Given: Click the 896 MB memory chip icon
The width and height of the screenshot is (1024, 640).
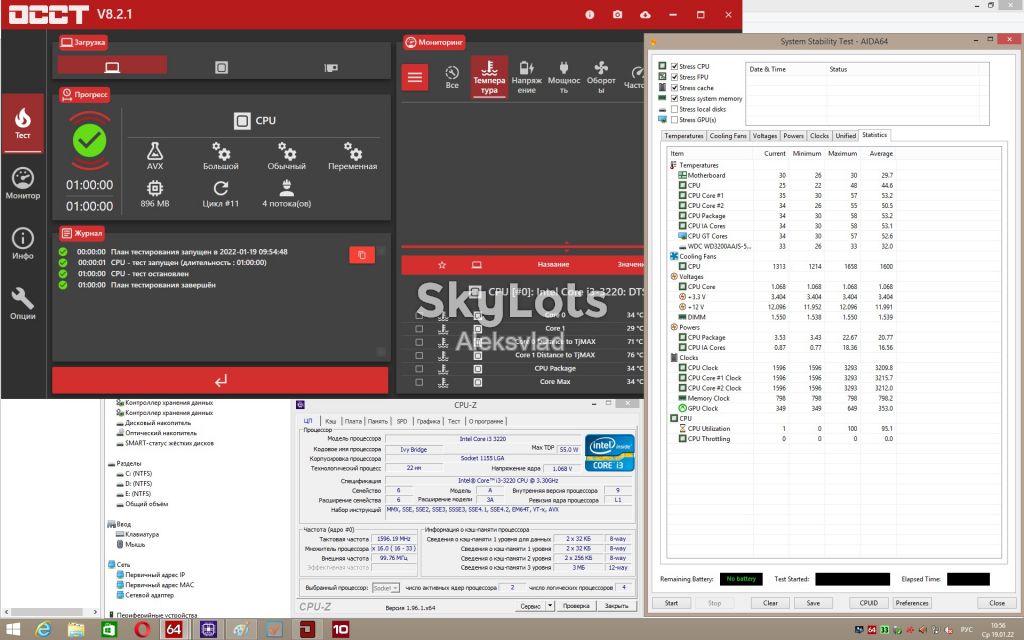Looking at the screenshot, I should [155, 189].
